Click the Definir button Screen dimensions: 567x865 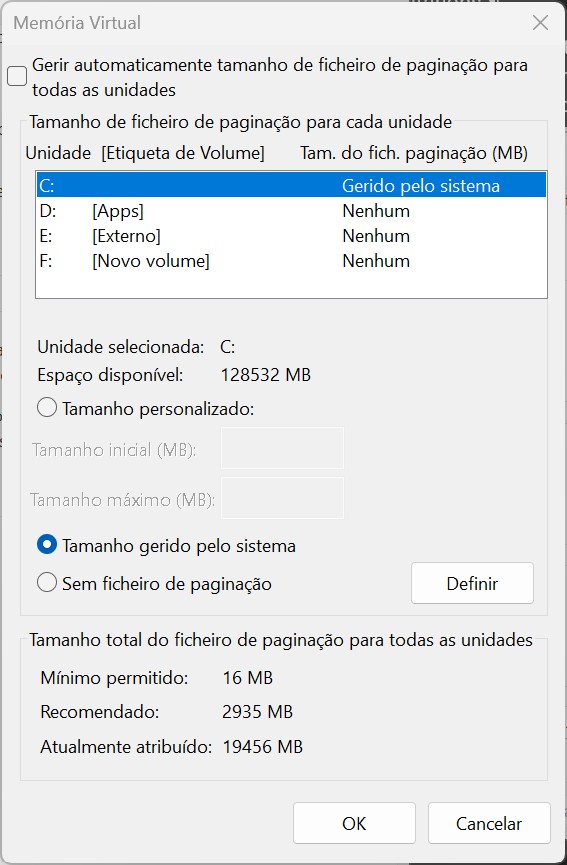[x=472, y=583]
